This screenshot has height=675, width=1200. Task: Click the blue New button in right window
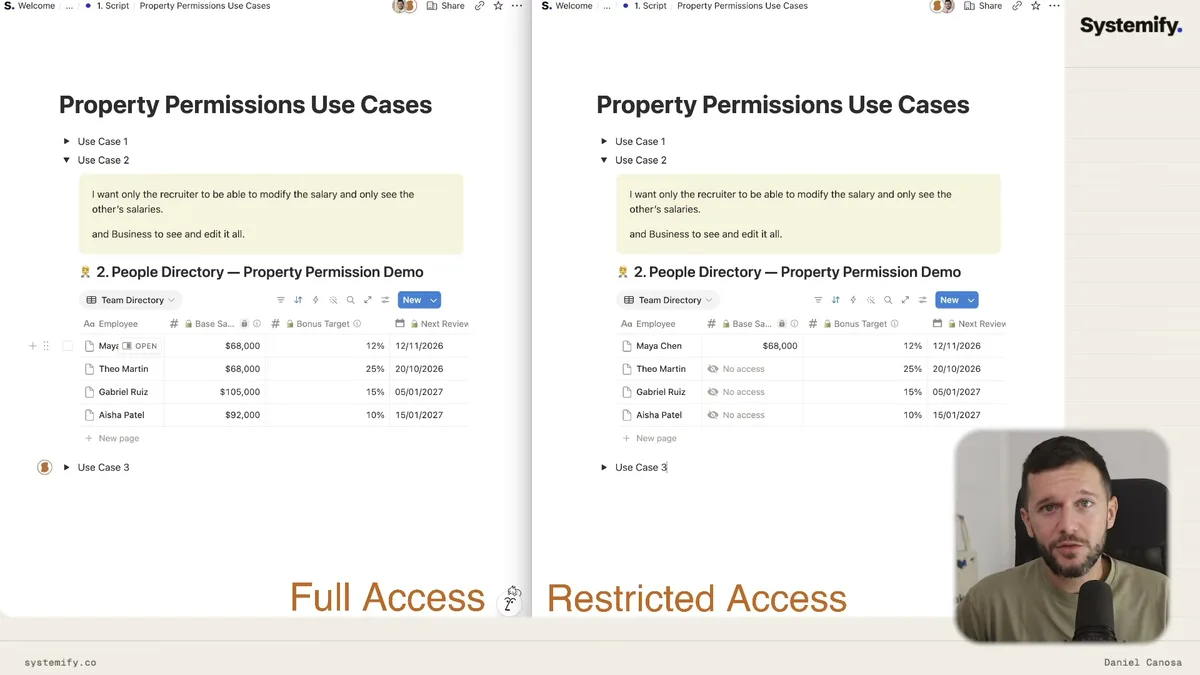949,300
